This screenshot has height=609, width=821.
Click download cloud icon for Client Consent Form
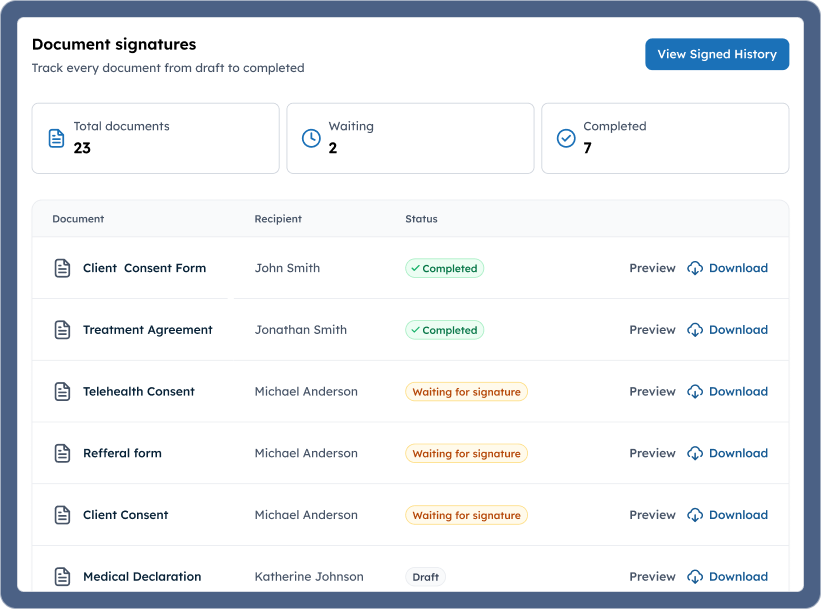tap(695, 268)
